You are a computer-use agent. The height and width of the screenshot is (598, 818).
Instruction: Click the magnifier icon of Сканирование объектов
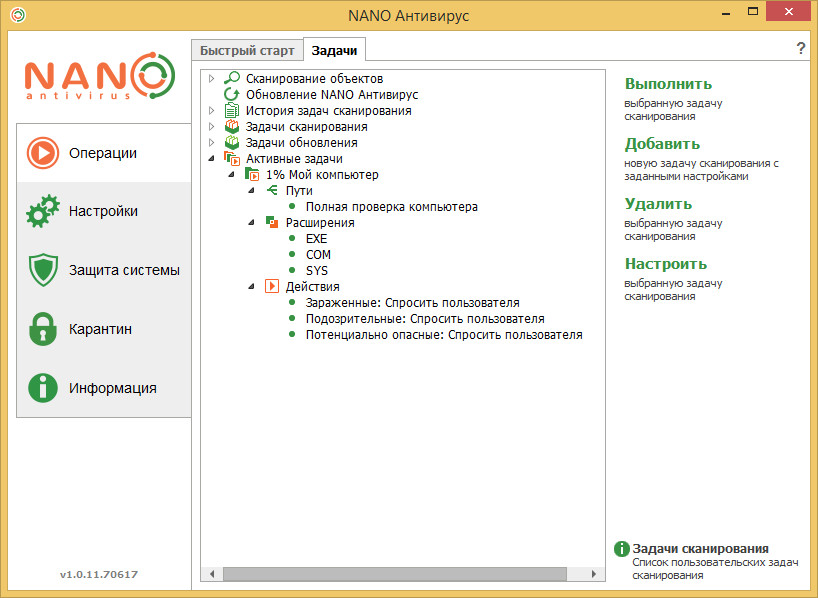(x=232, y=78)
